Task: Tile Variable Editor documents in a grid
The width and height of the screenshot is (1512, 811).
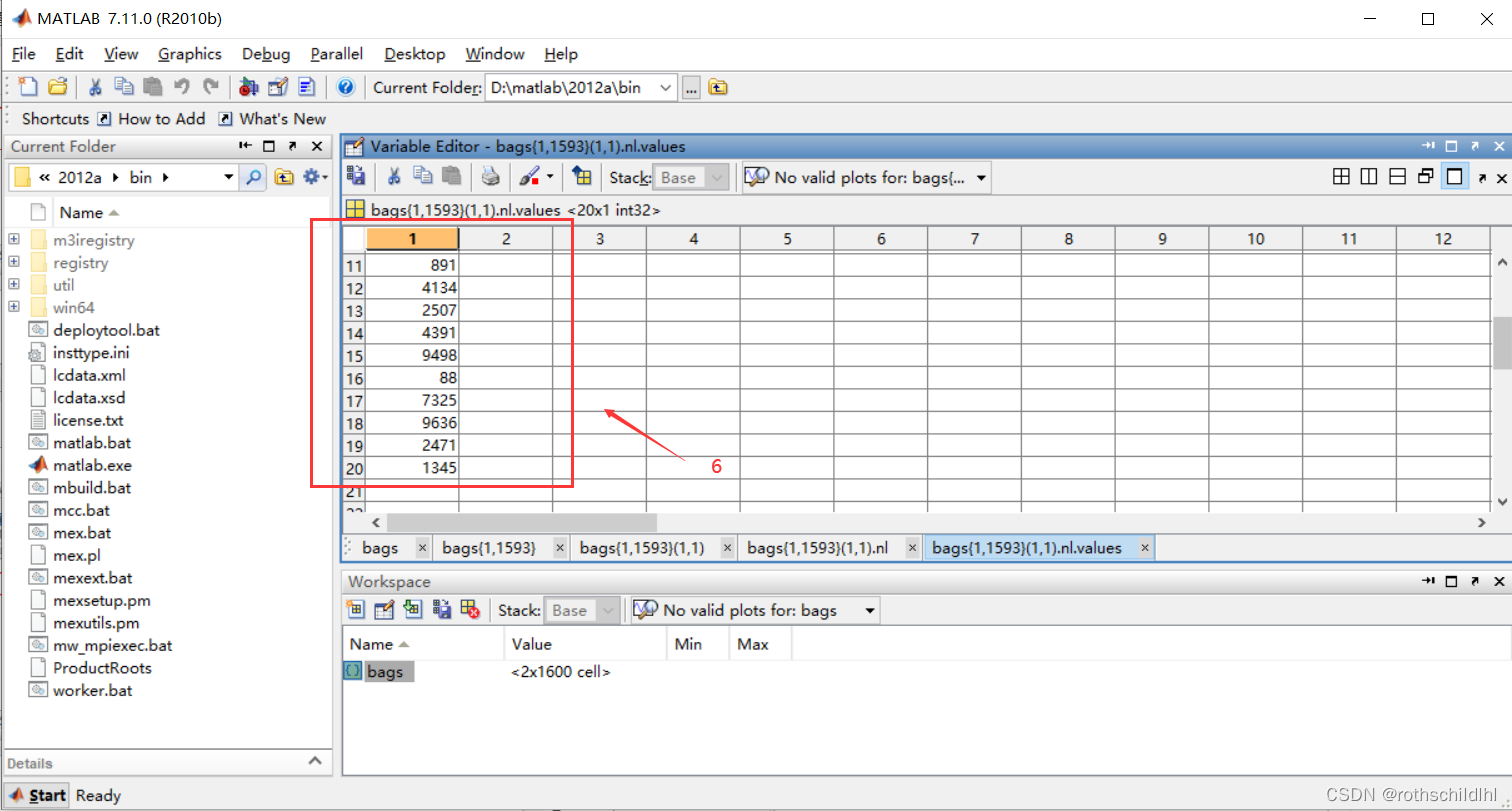Action: pos(1342,177)
